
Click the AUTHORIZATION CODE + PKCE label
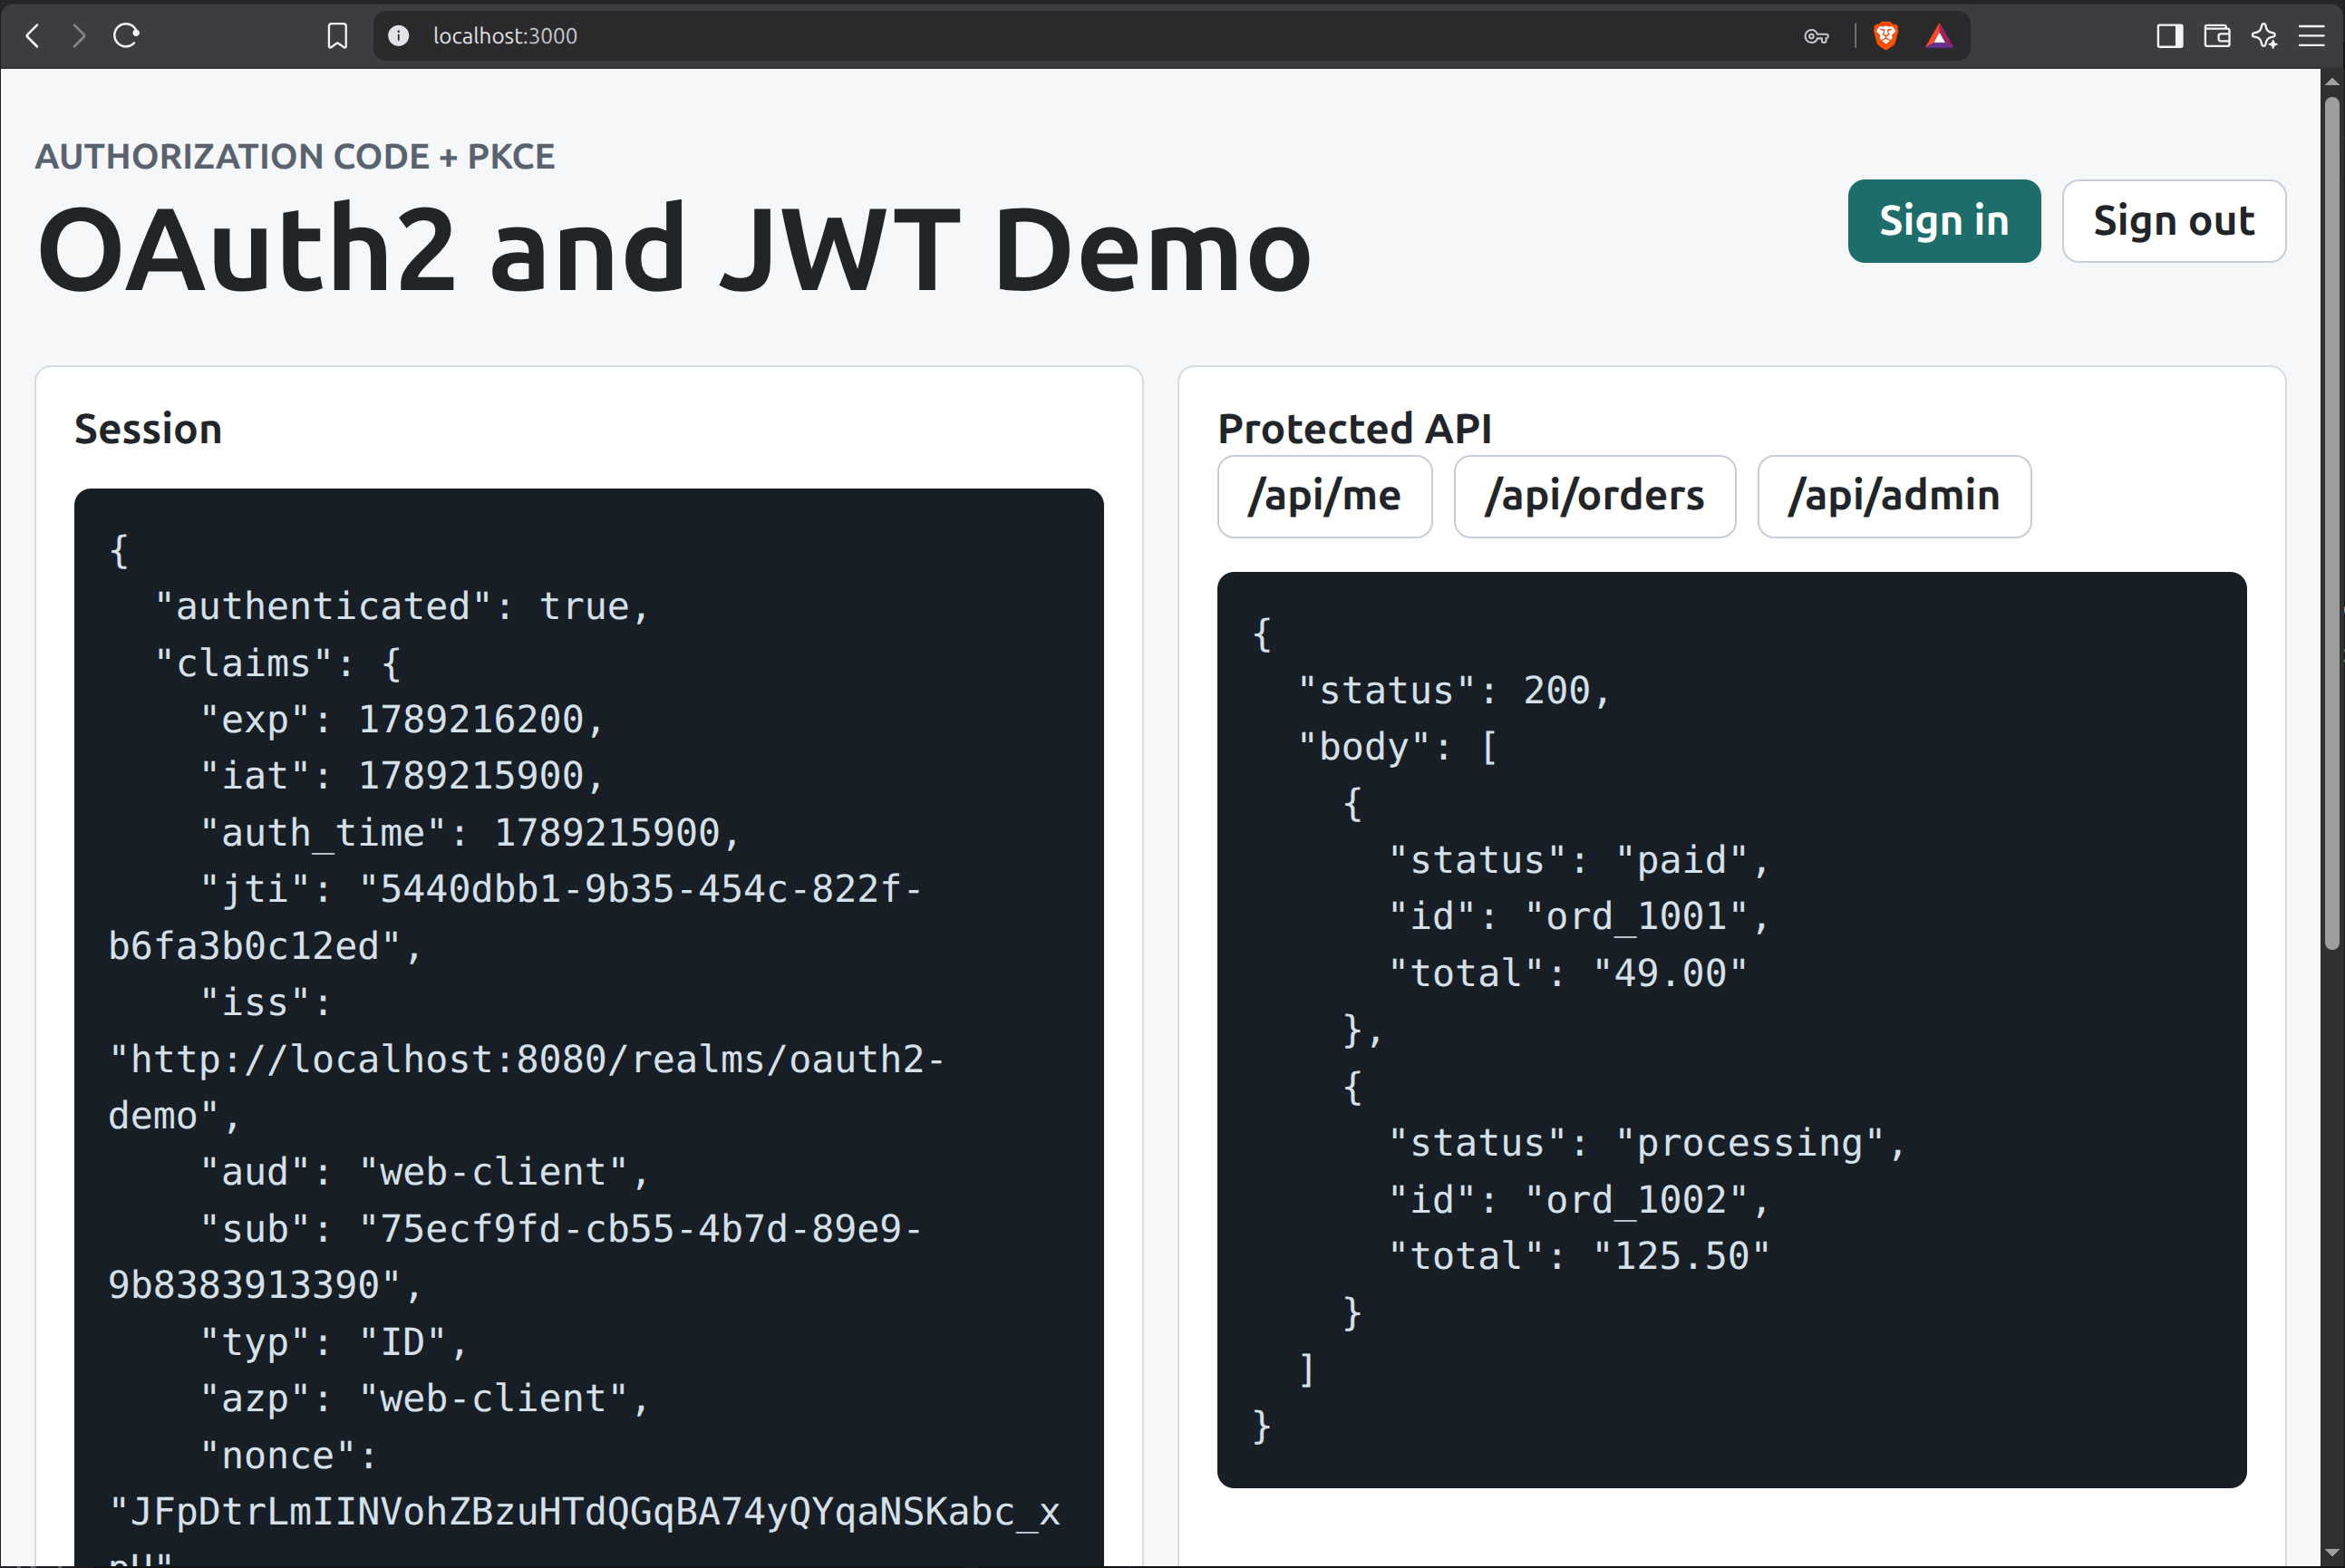click(x=295, y=156)
